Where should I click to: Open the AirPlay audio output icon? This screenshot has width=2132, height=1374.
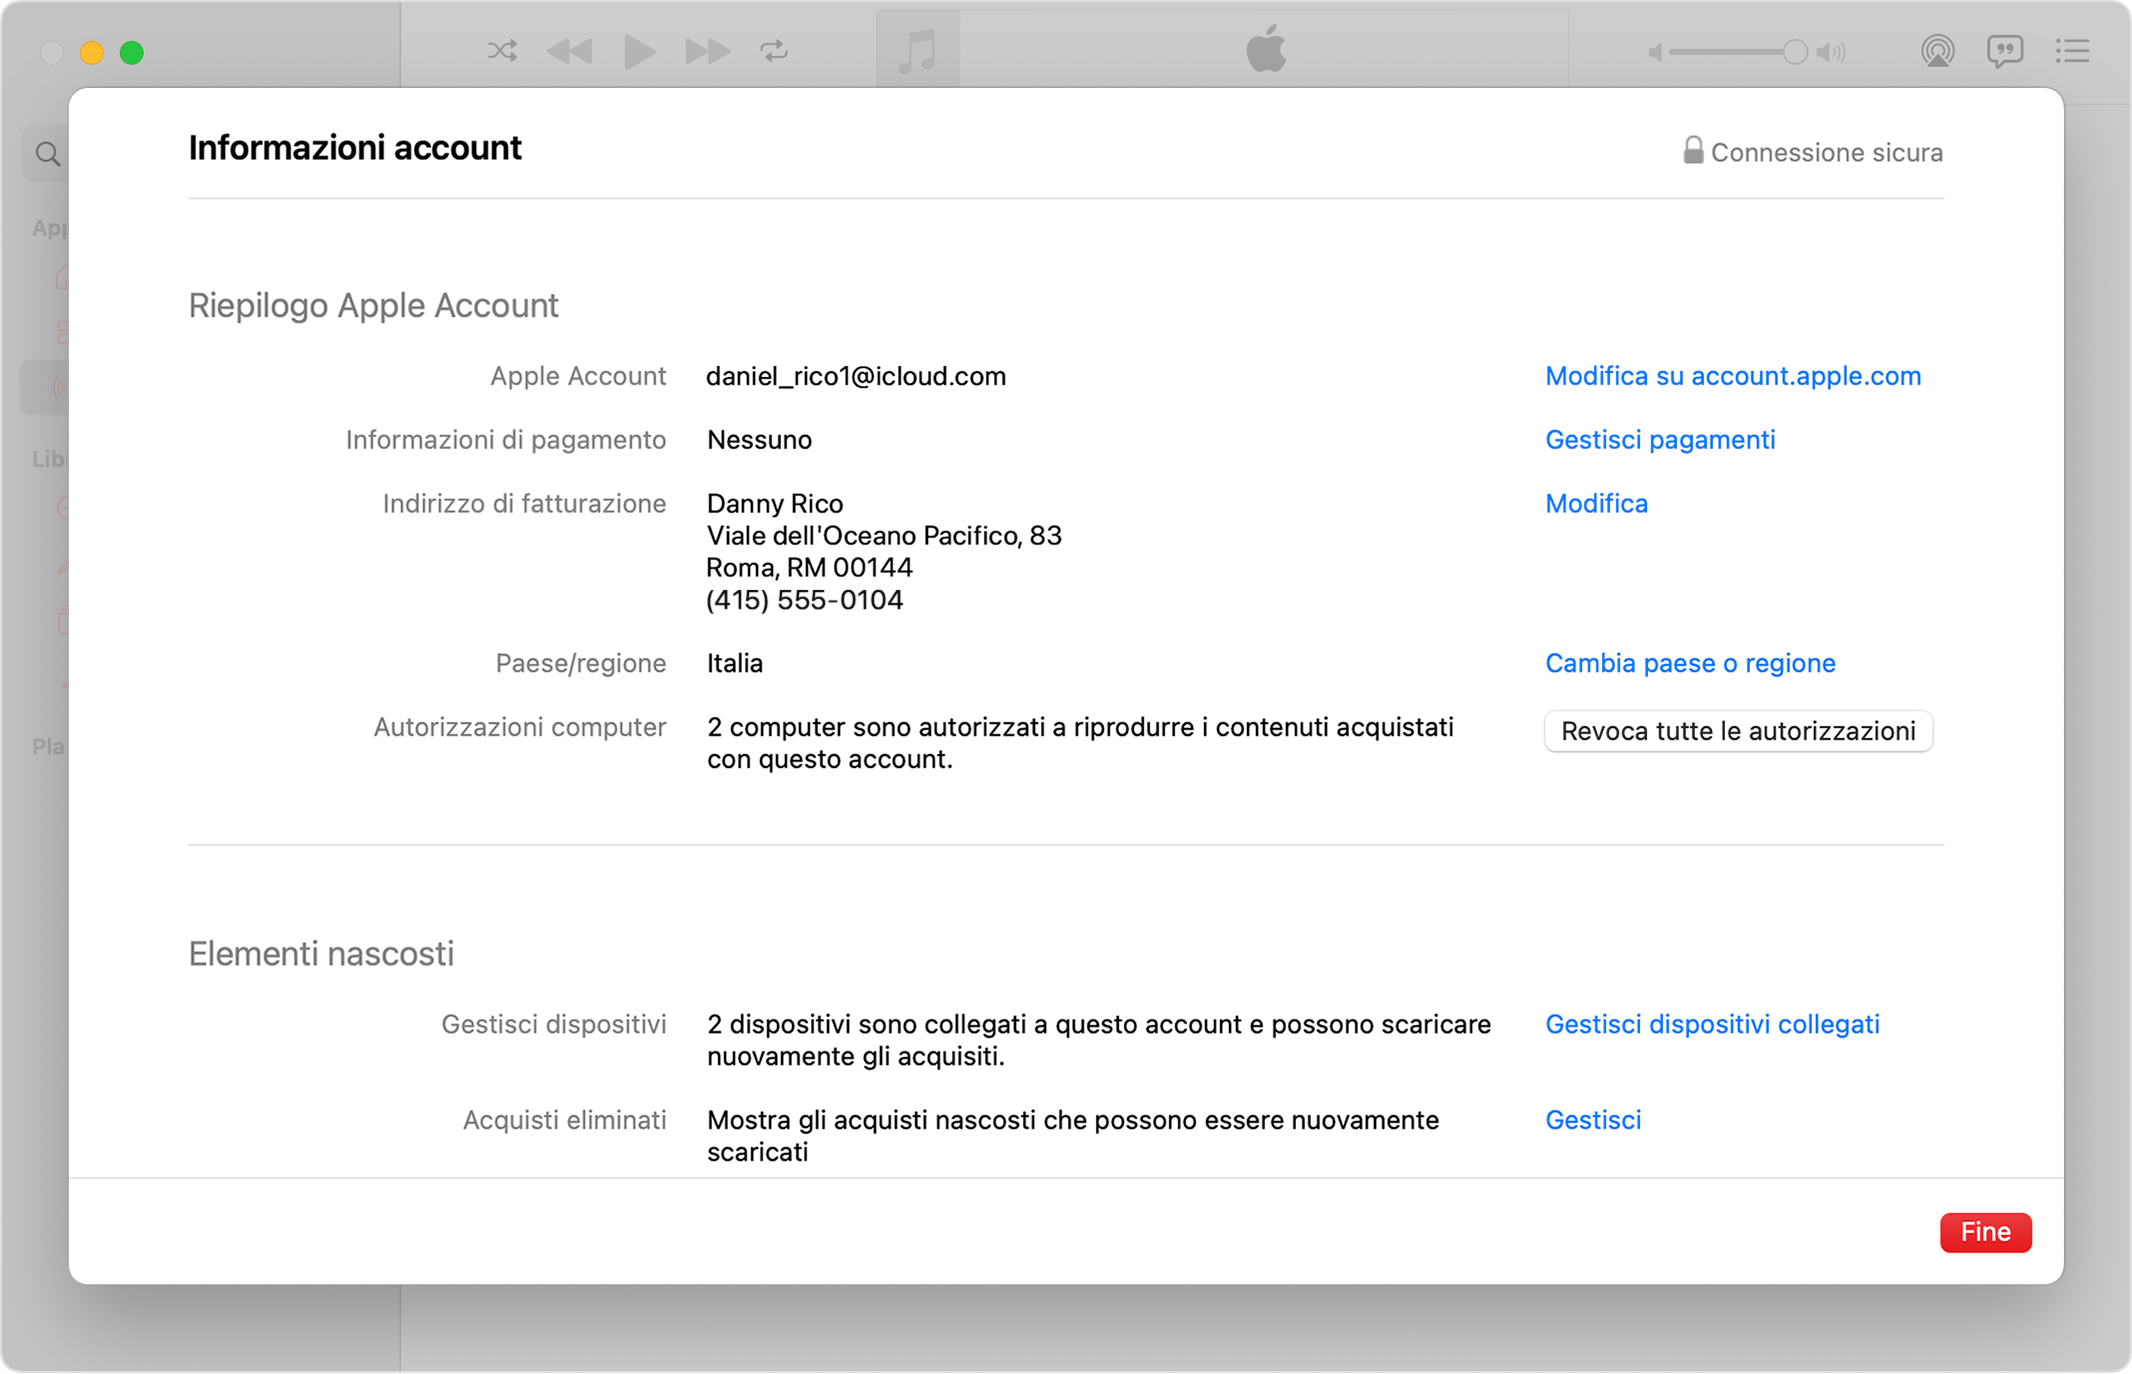(x=1937, y=51)
